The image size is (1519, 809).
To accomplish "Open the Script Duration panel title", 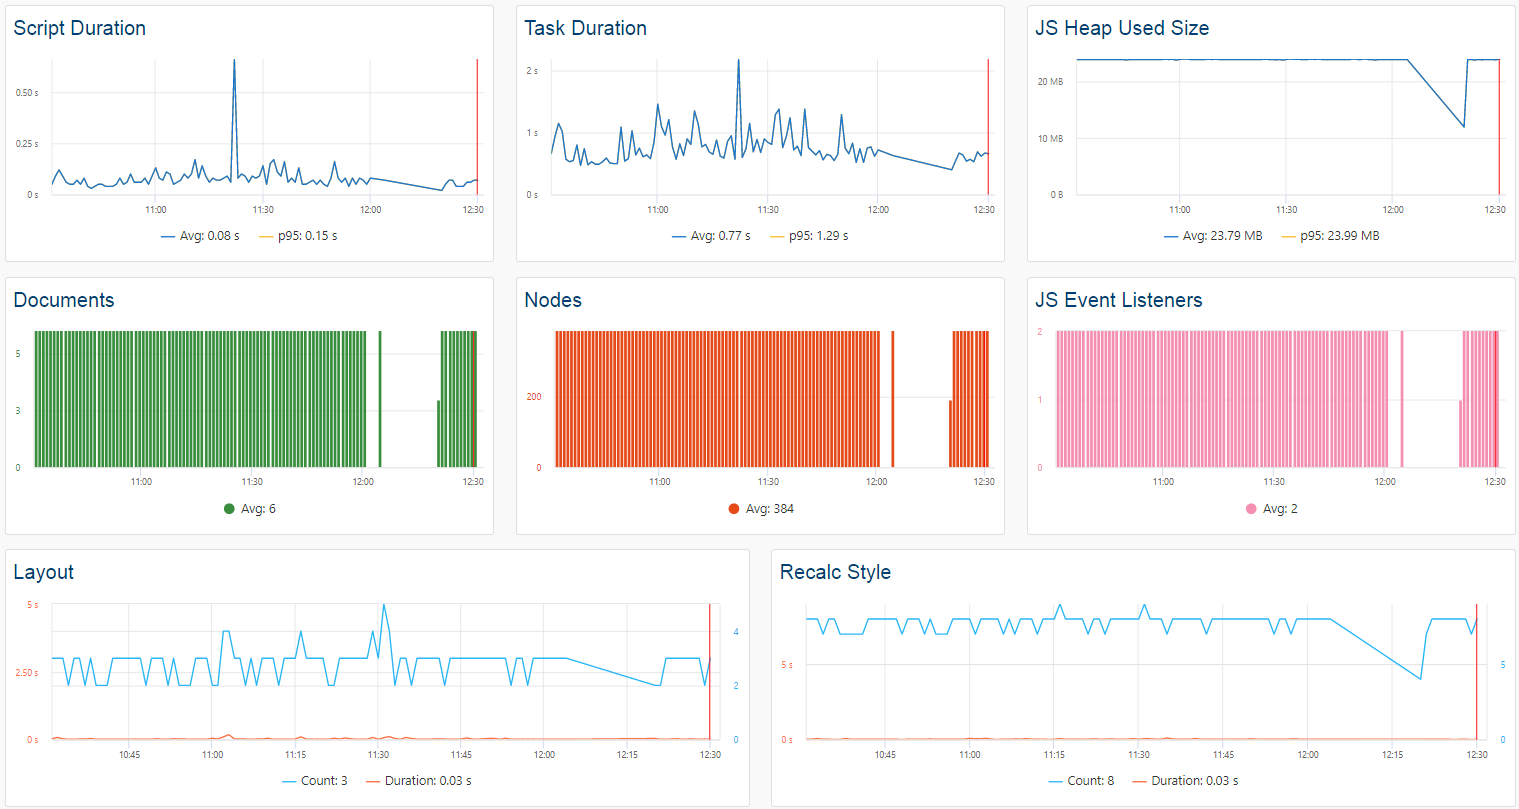I will (x=80, y=28).
